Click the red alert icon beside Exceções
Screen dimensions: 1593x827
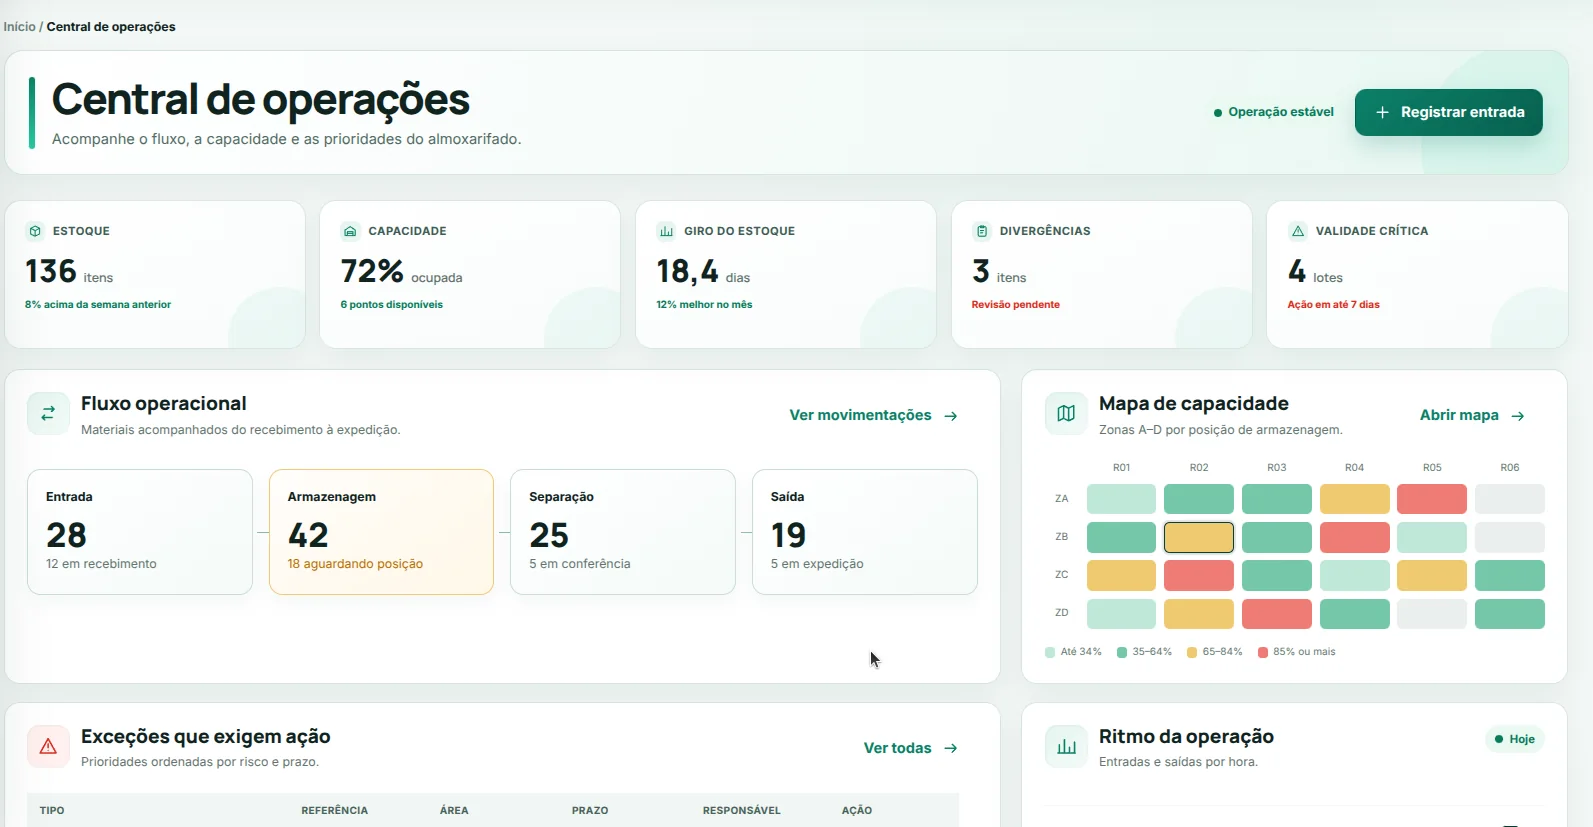(48, 747)
